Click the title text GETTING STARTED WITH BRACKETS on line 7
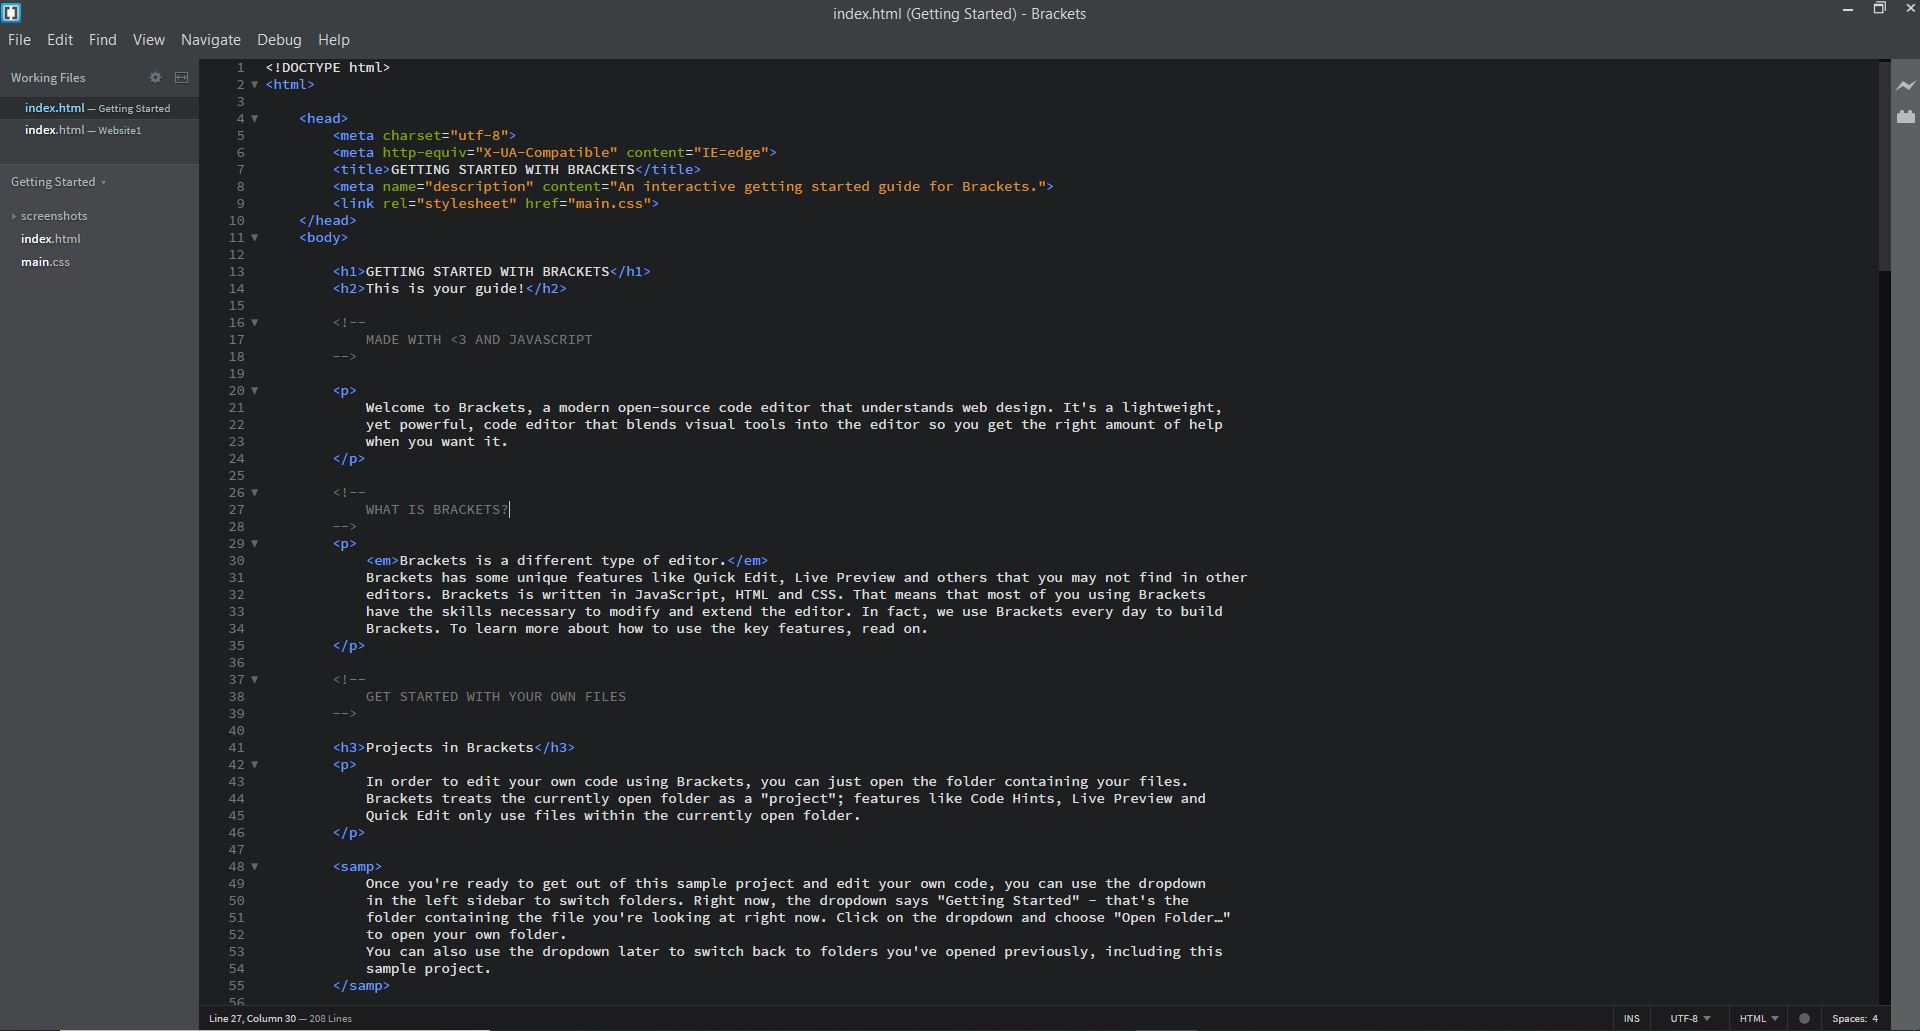This screenshot has height=1031, width=1920. [x=513, y=170]
